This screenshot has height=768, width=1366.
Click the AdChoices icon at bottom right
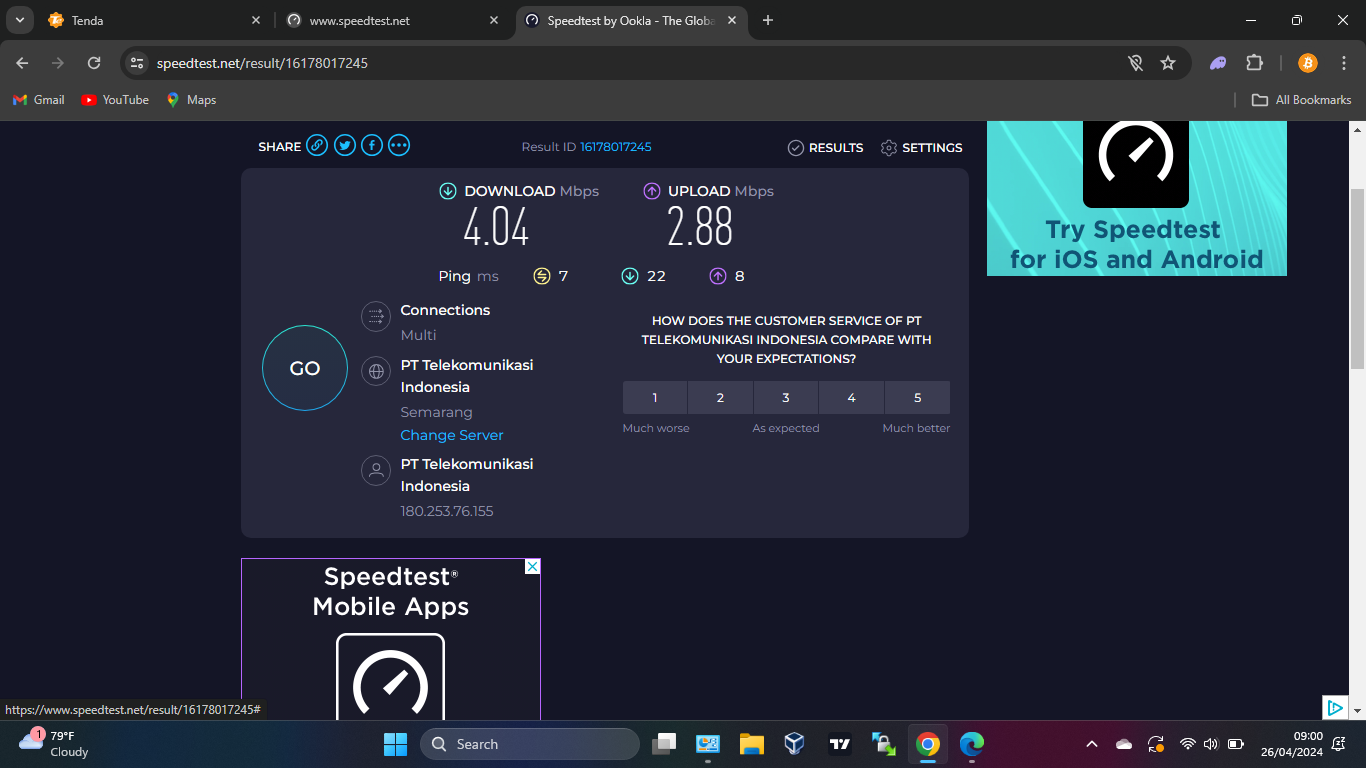tap(1335, 708)
